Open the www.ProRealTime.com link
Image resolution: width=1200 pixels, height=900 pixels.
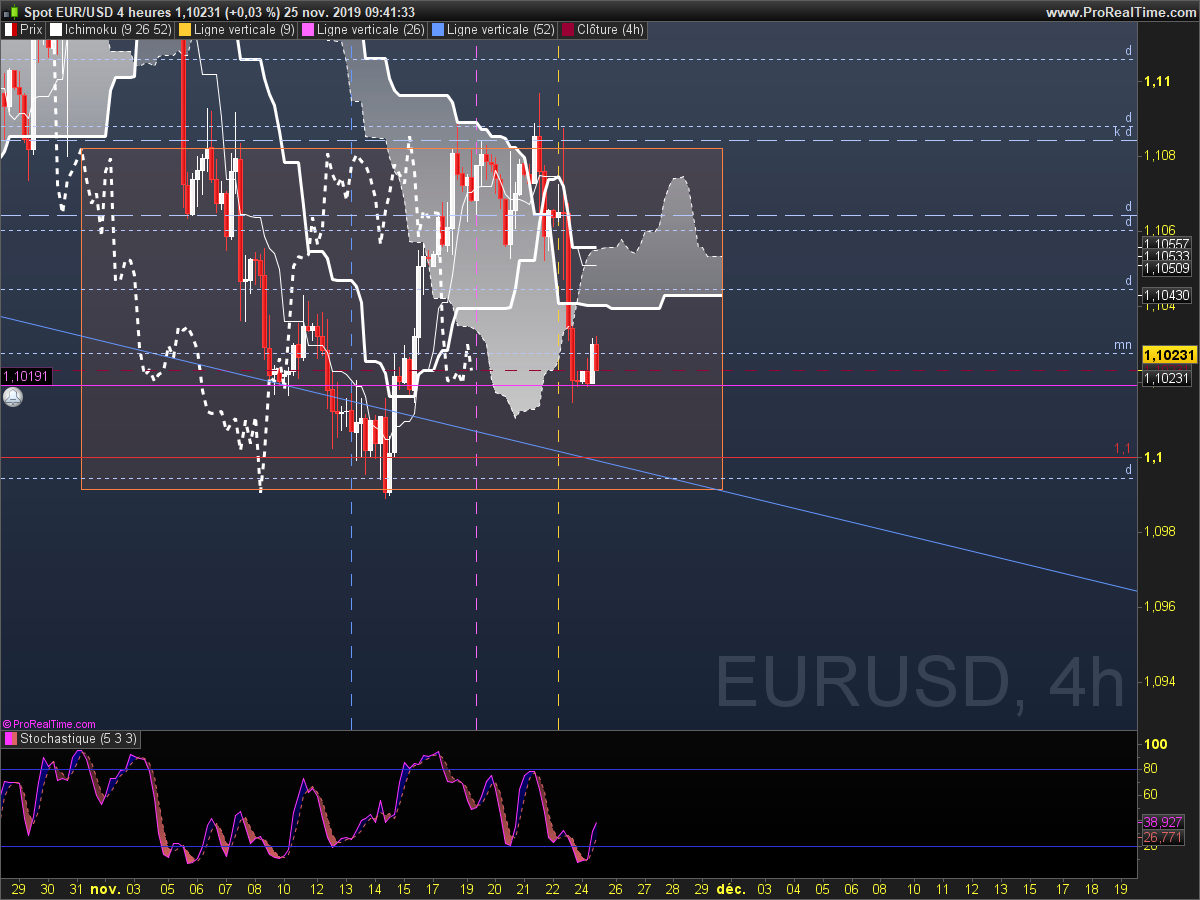1119,12
